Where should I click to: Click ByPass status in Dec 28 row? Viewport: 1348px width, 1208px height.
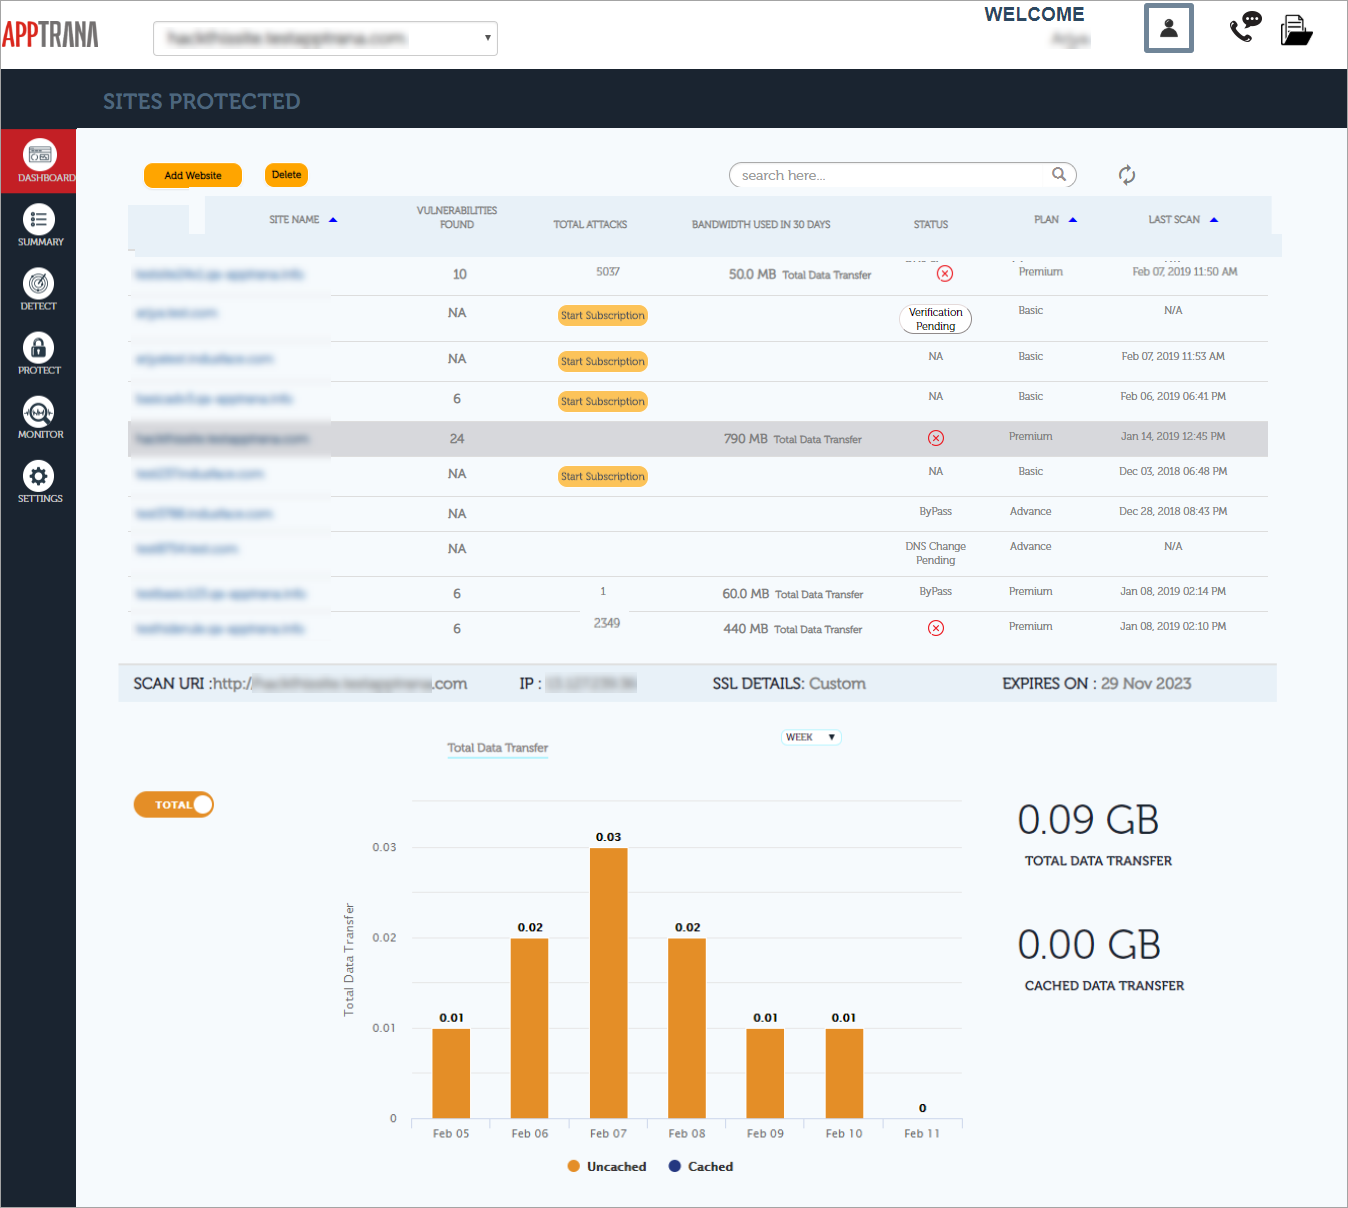[x=936, y=511]
